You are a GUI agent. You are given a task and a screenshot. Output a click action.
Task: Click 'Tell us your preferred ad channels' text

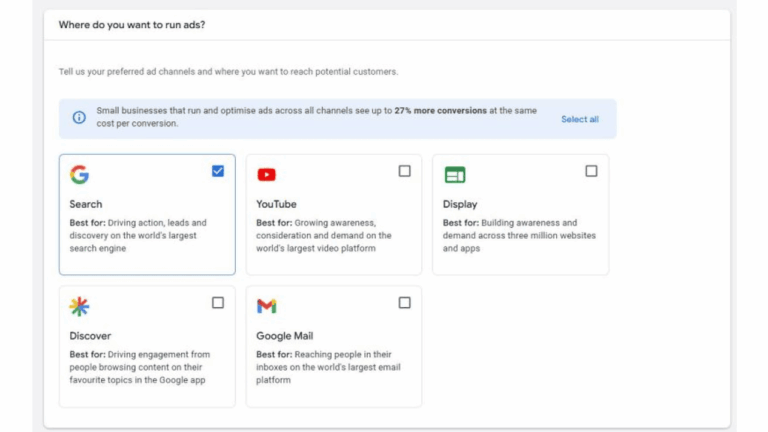(x=228, y=72)
